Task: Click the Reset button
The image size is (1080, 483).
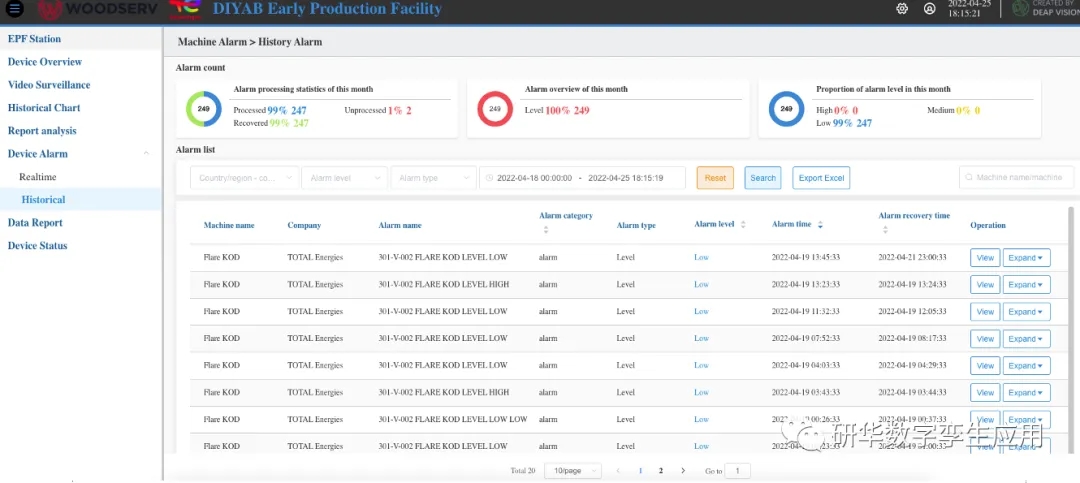Action: coord(715,178)
